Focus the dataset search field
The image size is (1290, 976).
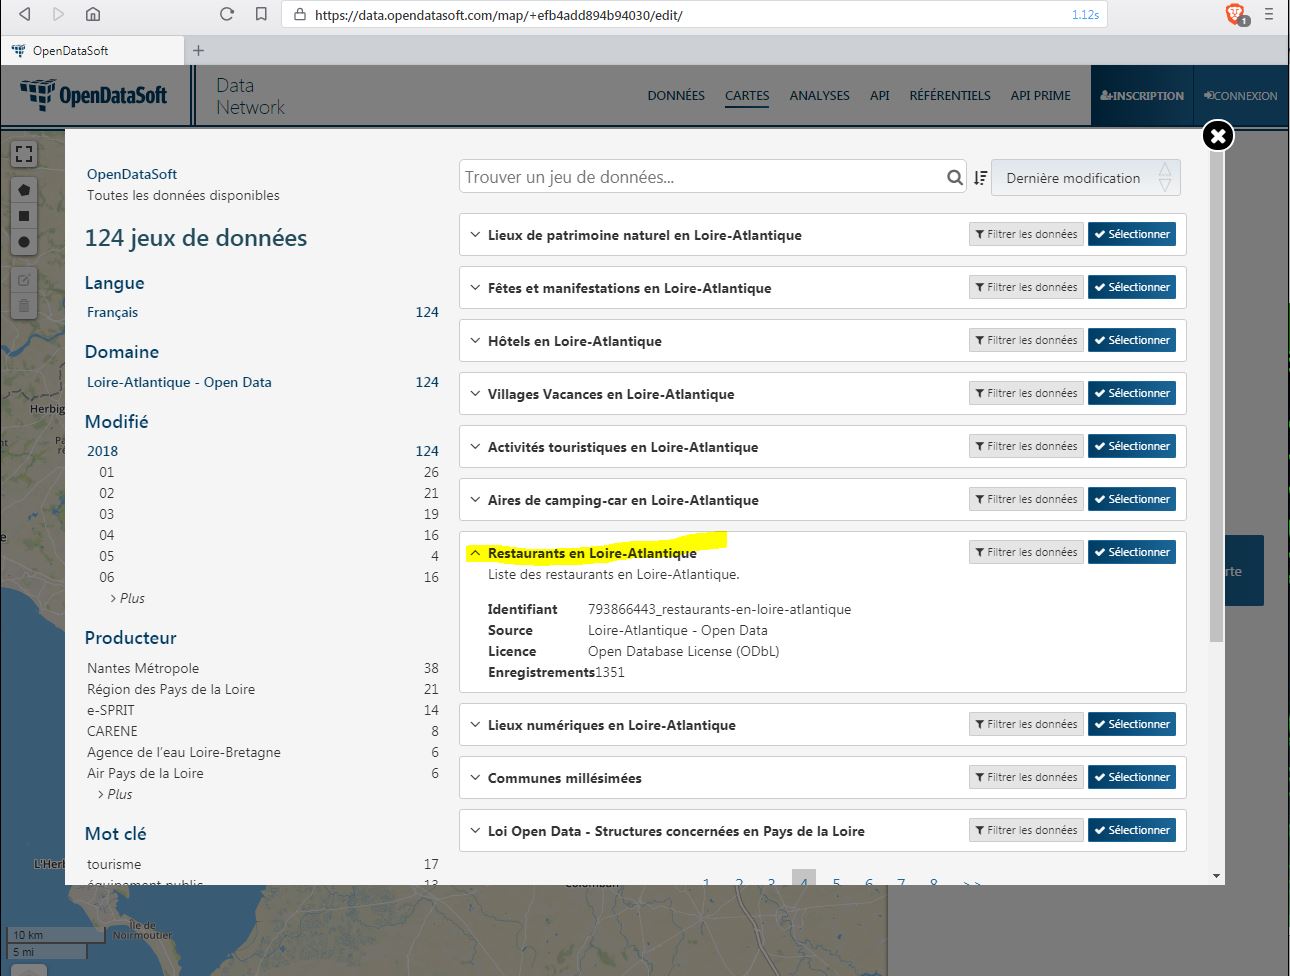(x=700, y=178)
